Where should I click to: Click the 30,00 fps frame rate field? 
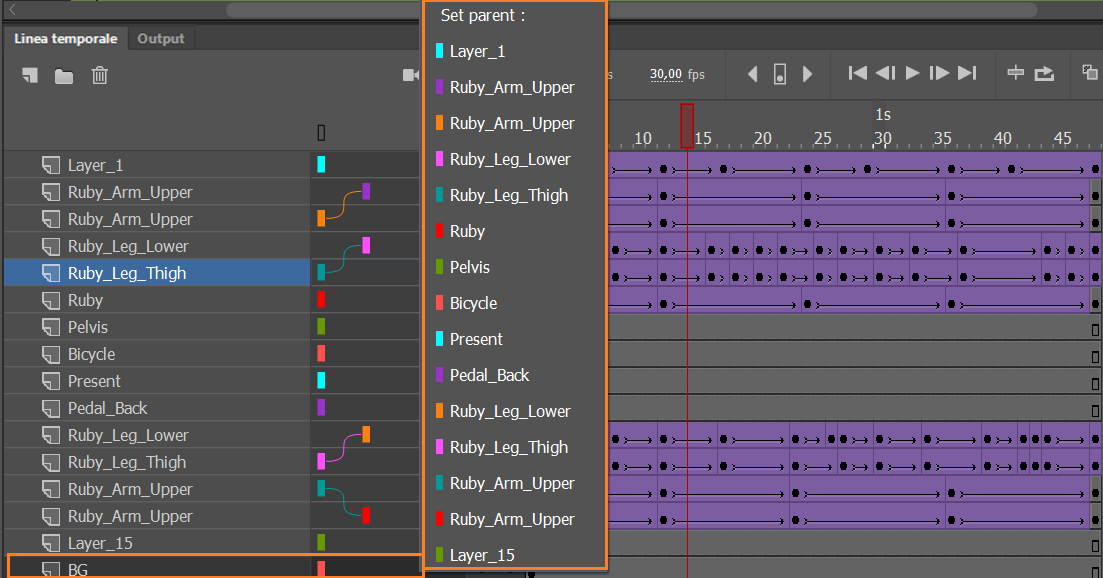[666, 74]
